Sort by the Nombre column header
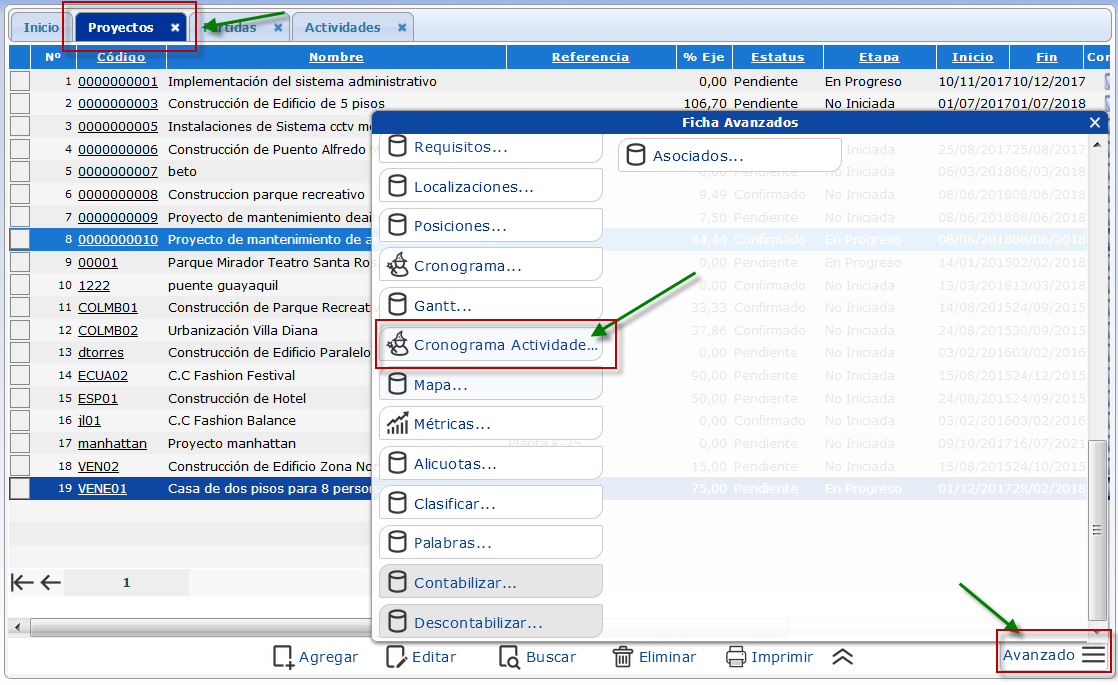This screenshot has height=685, width=1118. point(336,57)
